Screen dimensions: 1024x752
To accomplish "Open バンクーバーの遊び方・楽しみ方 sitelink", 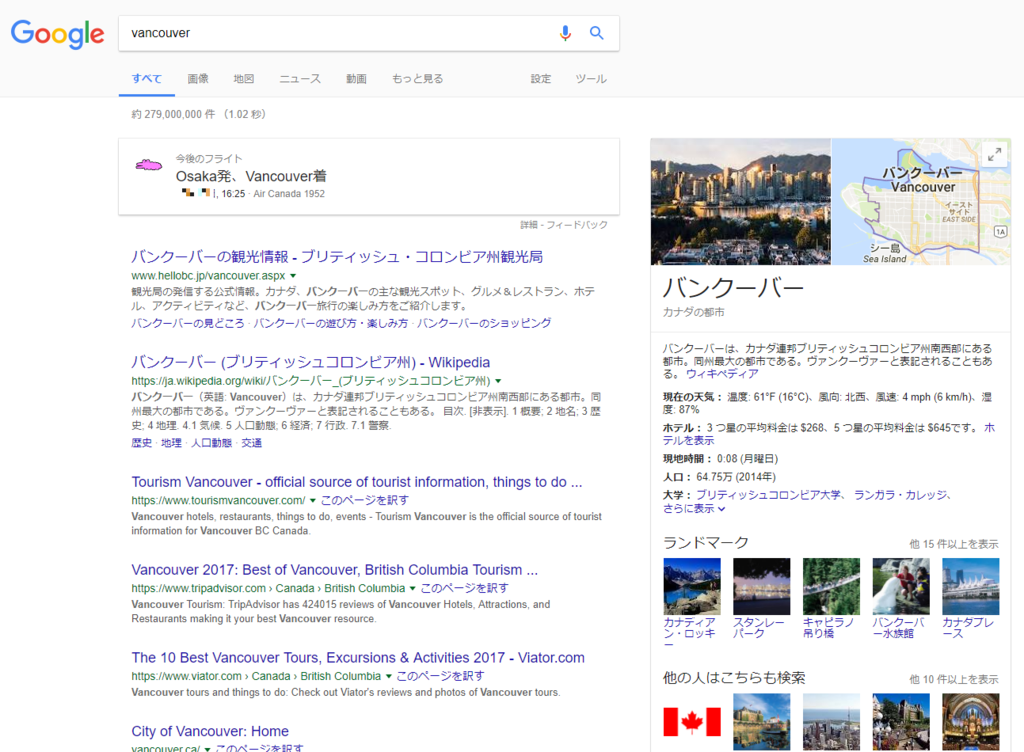I will 330,323.
